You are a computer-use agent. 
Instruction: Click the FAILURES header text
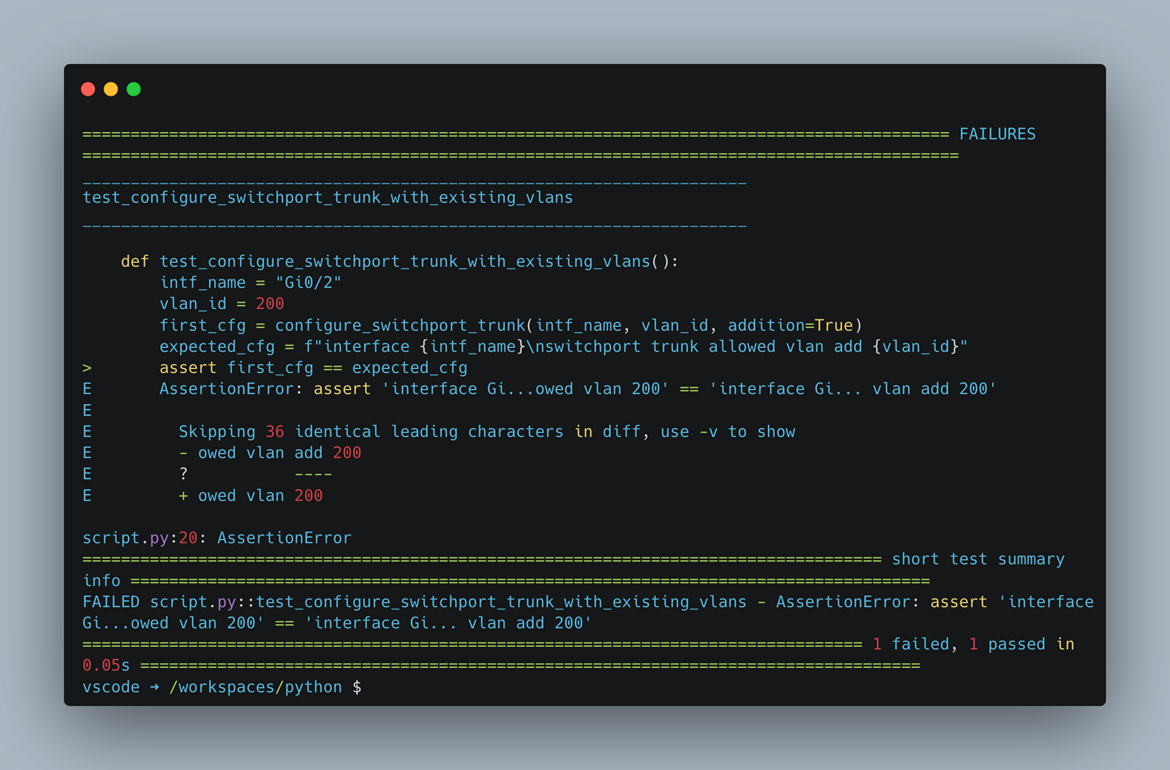tap(997, 134)
